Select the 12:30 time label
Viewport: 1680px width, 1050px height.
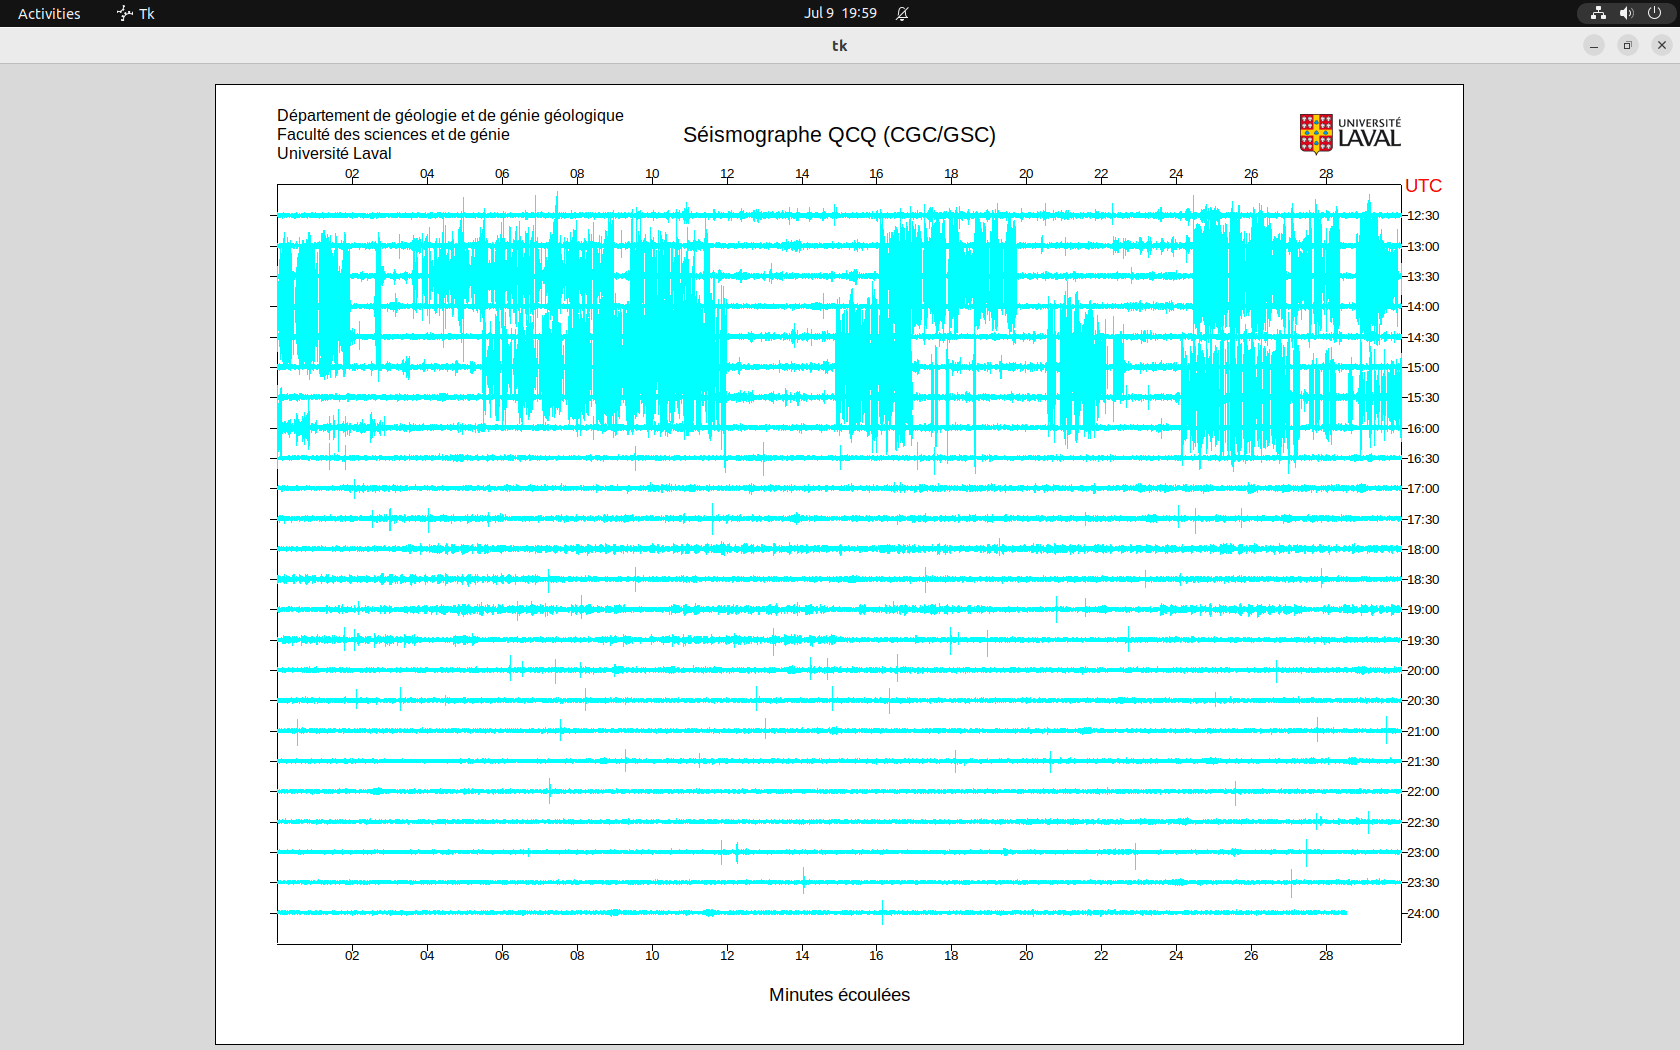pos(1423,216)
